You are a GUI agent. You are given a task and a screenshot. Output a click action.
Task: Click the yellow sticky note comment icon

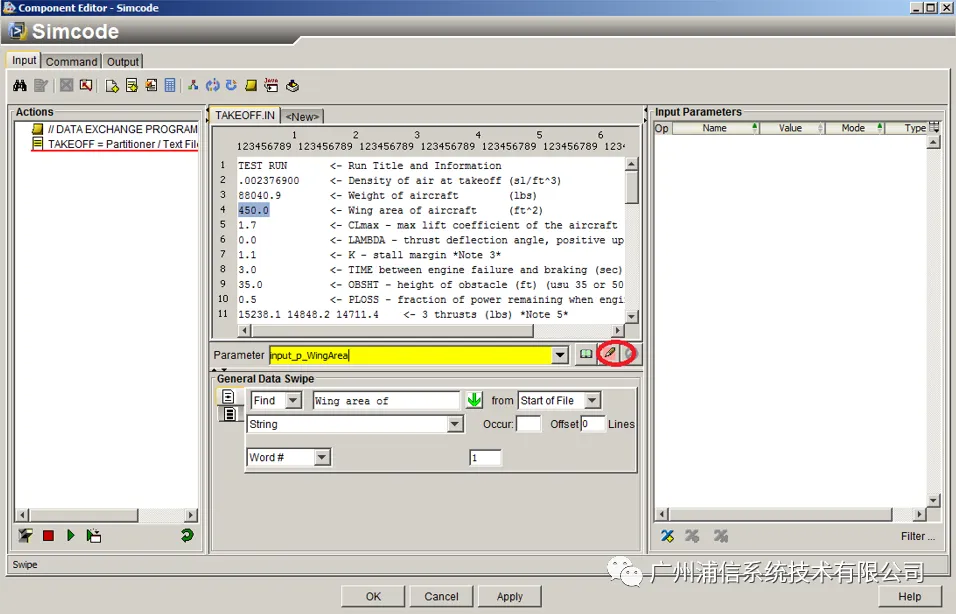tap(251, 85)
